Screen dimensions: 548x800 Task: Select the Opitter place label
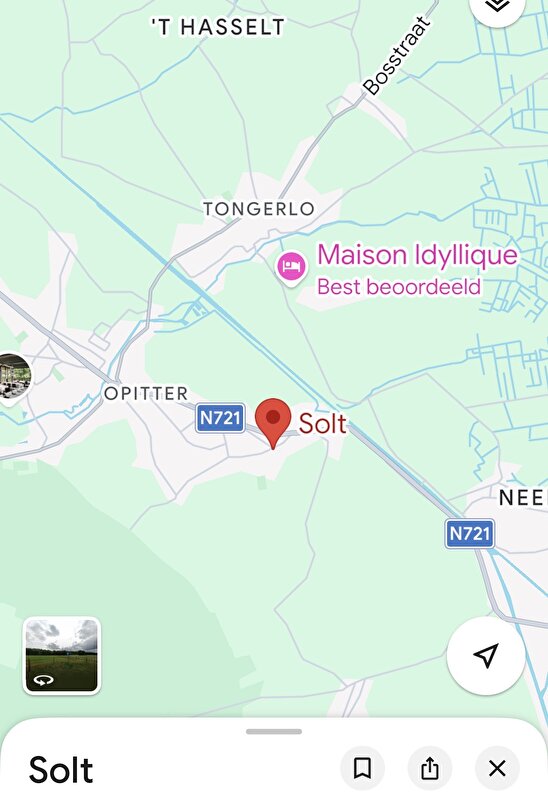click(146, 393)
